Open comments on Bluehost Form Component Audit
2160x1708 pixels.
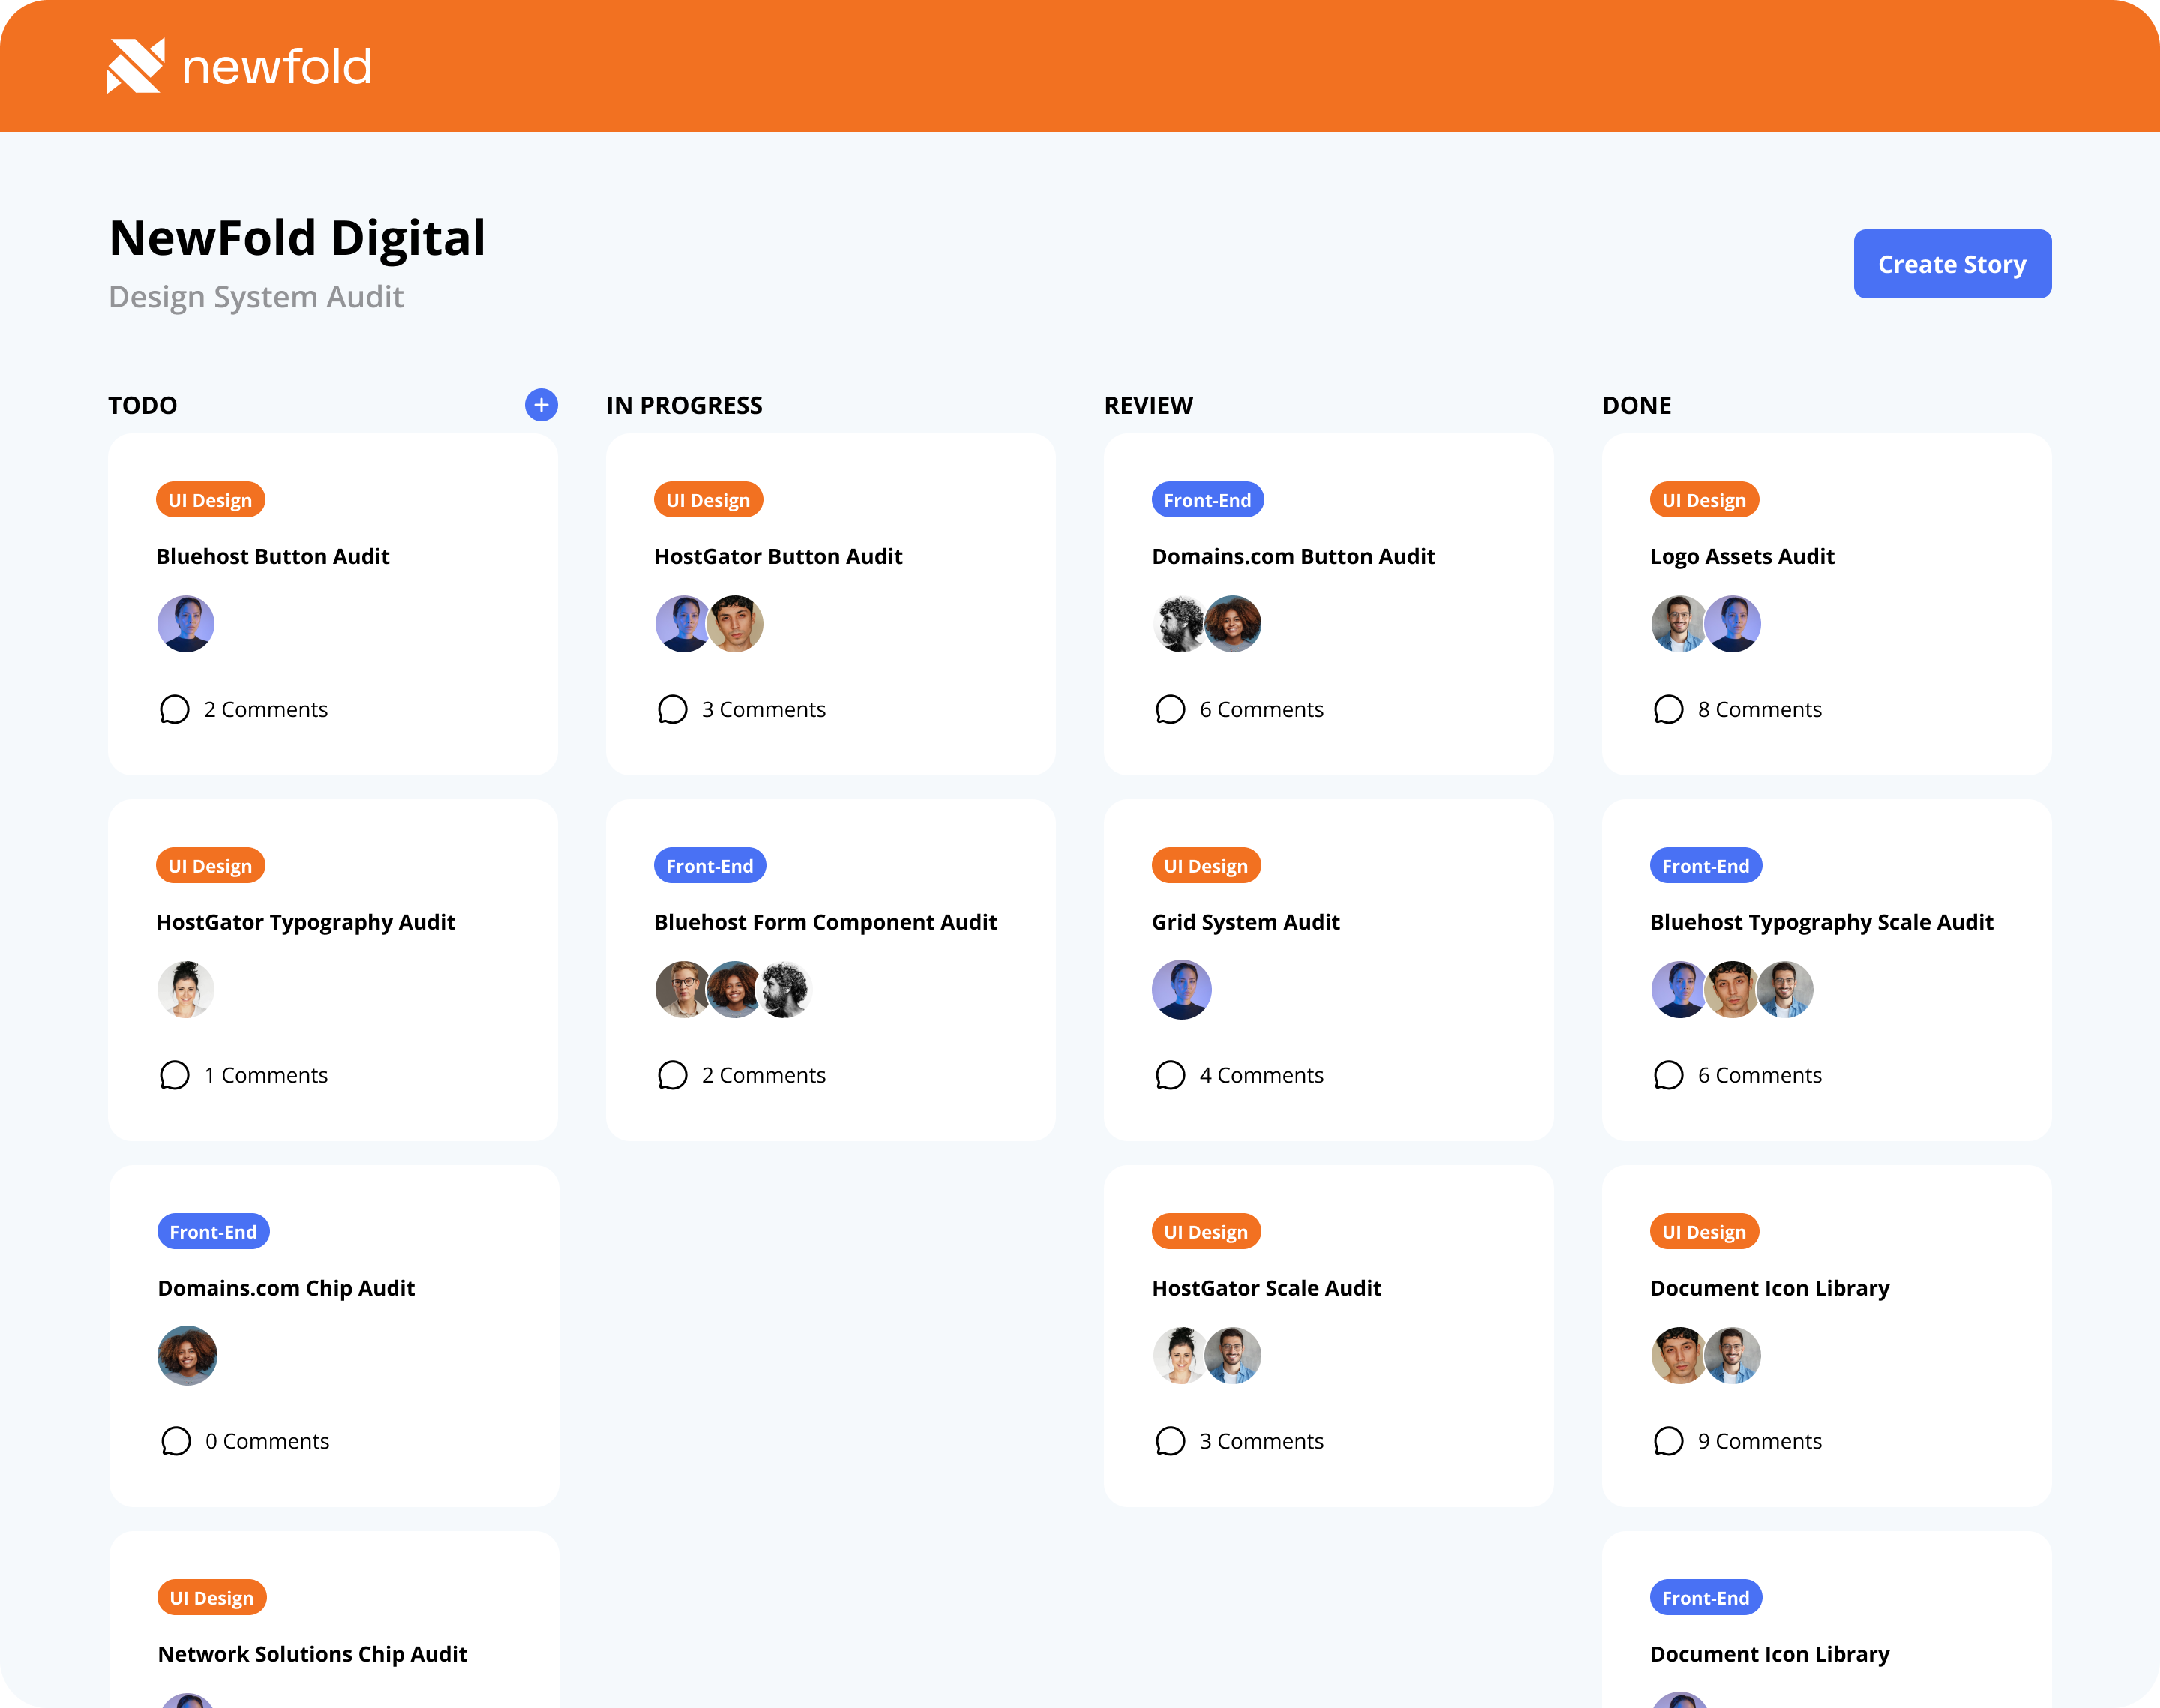(742, 1075)
